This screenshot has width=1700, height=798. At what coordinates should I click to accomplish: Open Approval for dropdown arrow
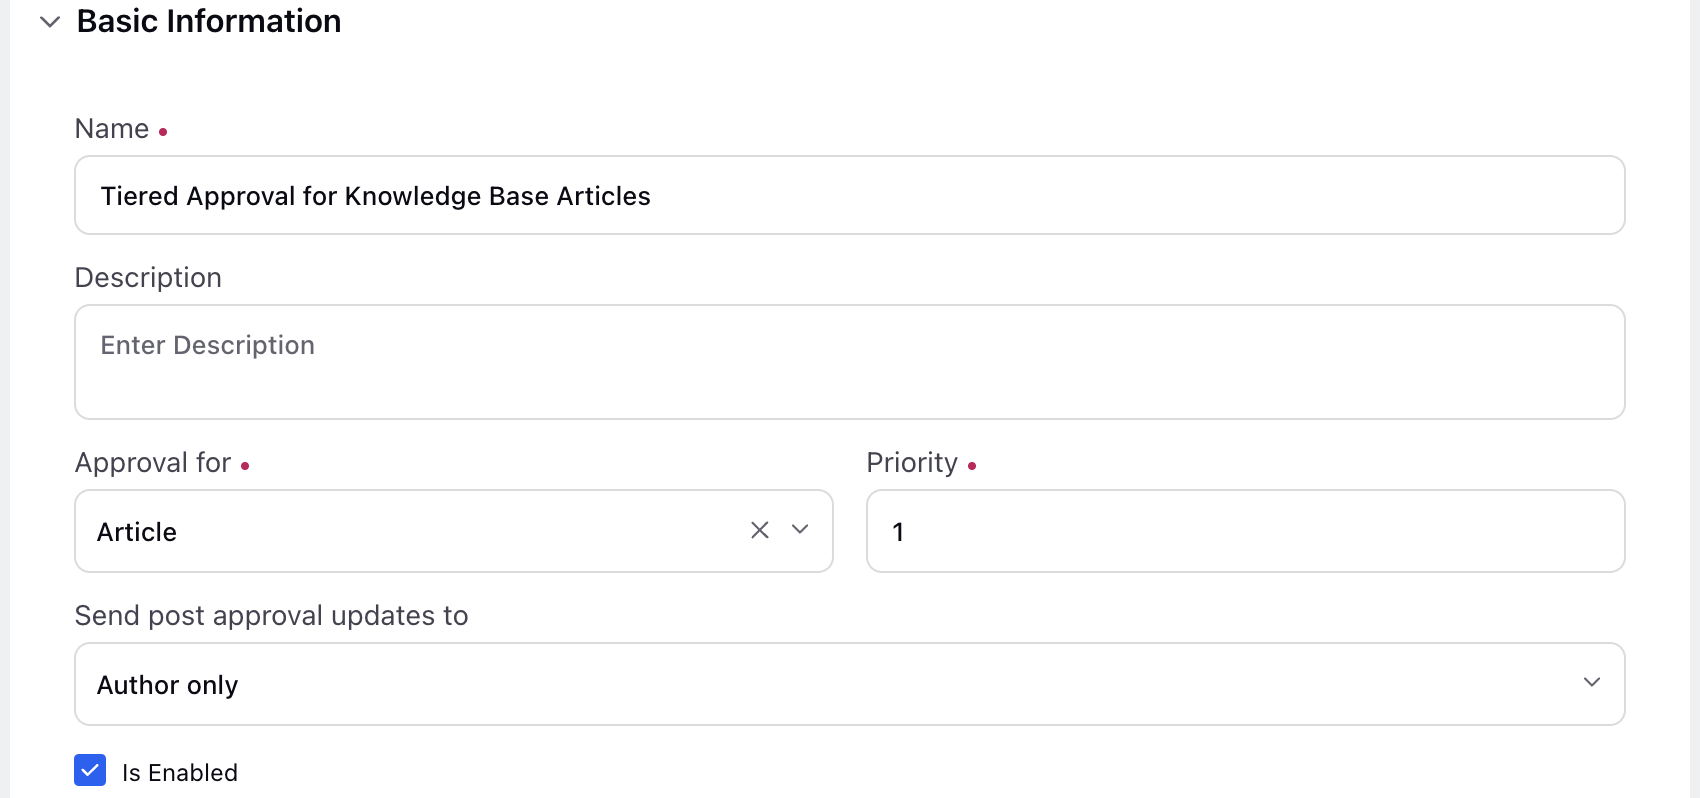(800, 530)
